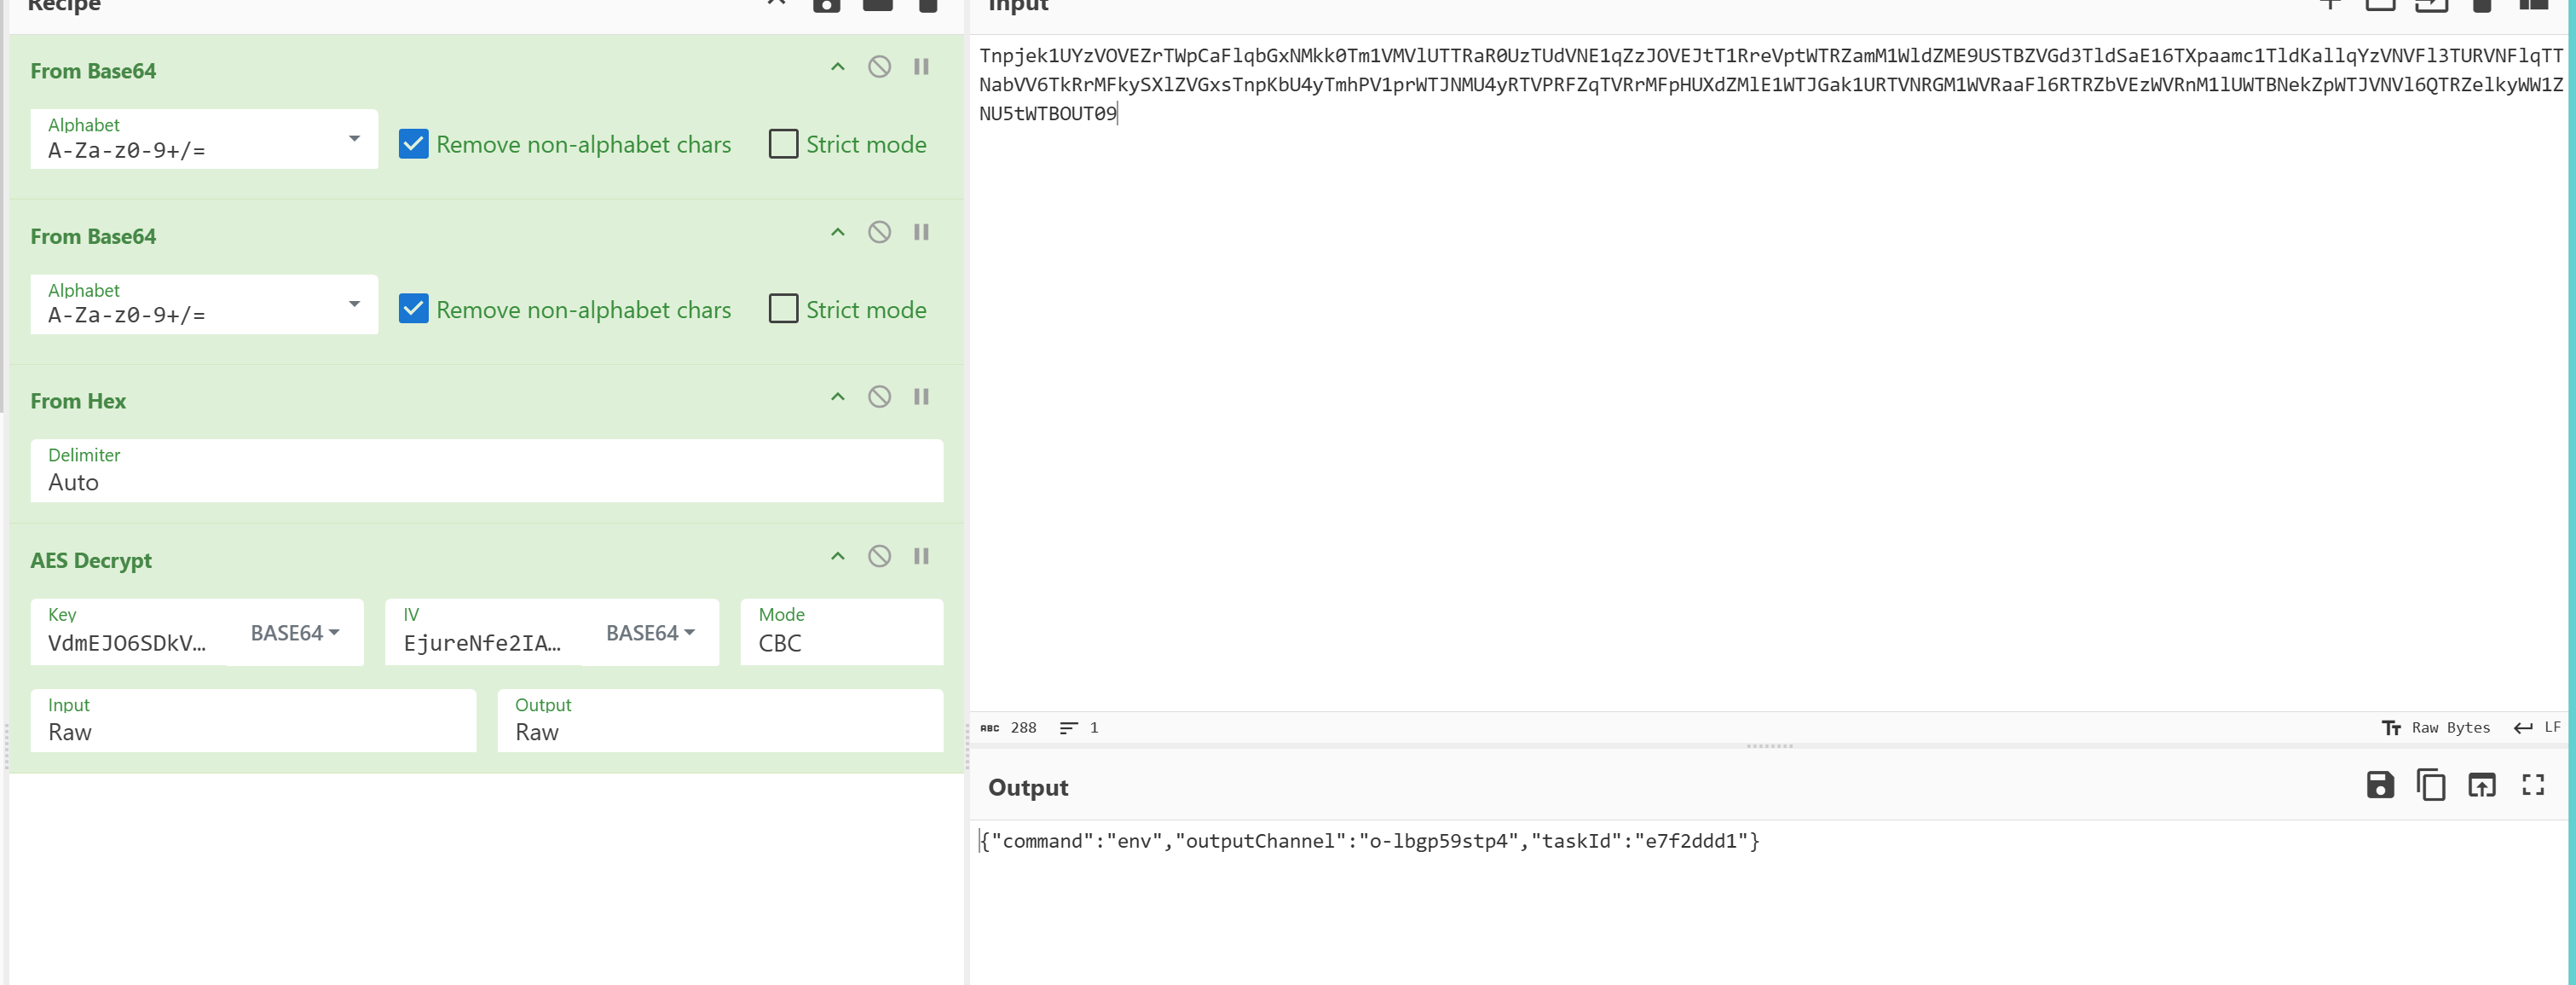
Task: Change AES Key format from BASE64
Action: [x=294, y=633]
